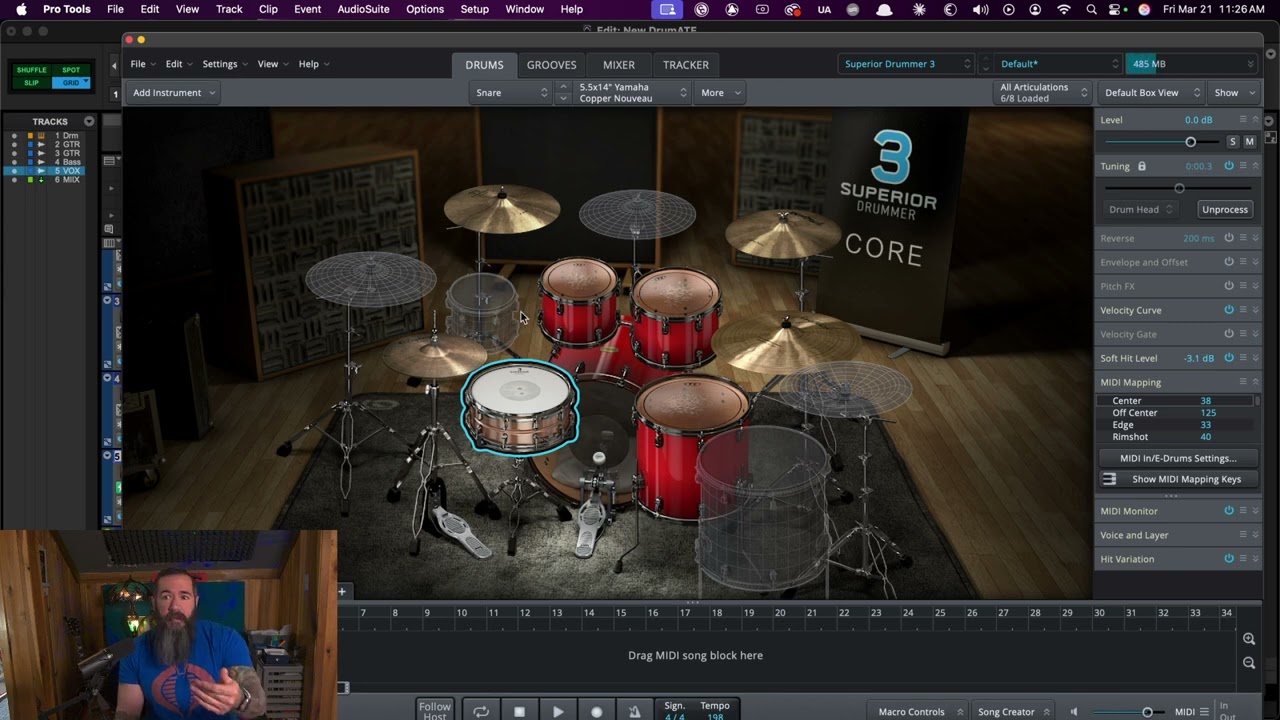Viewport: 1280px width, 720px height.
Task: Enable the Velocity Gate power button
Action: coord(1229,334)
